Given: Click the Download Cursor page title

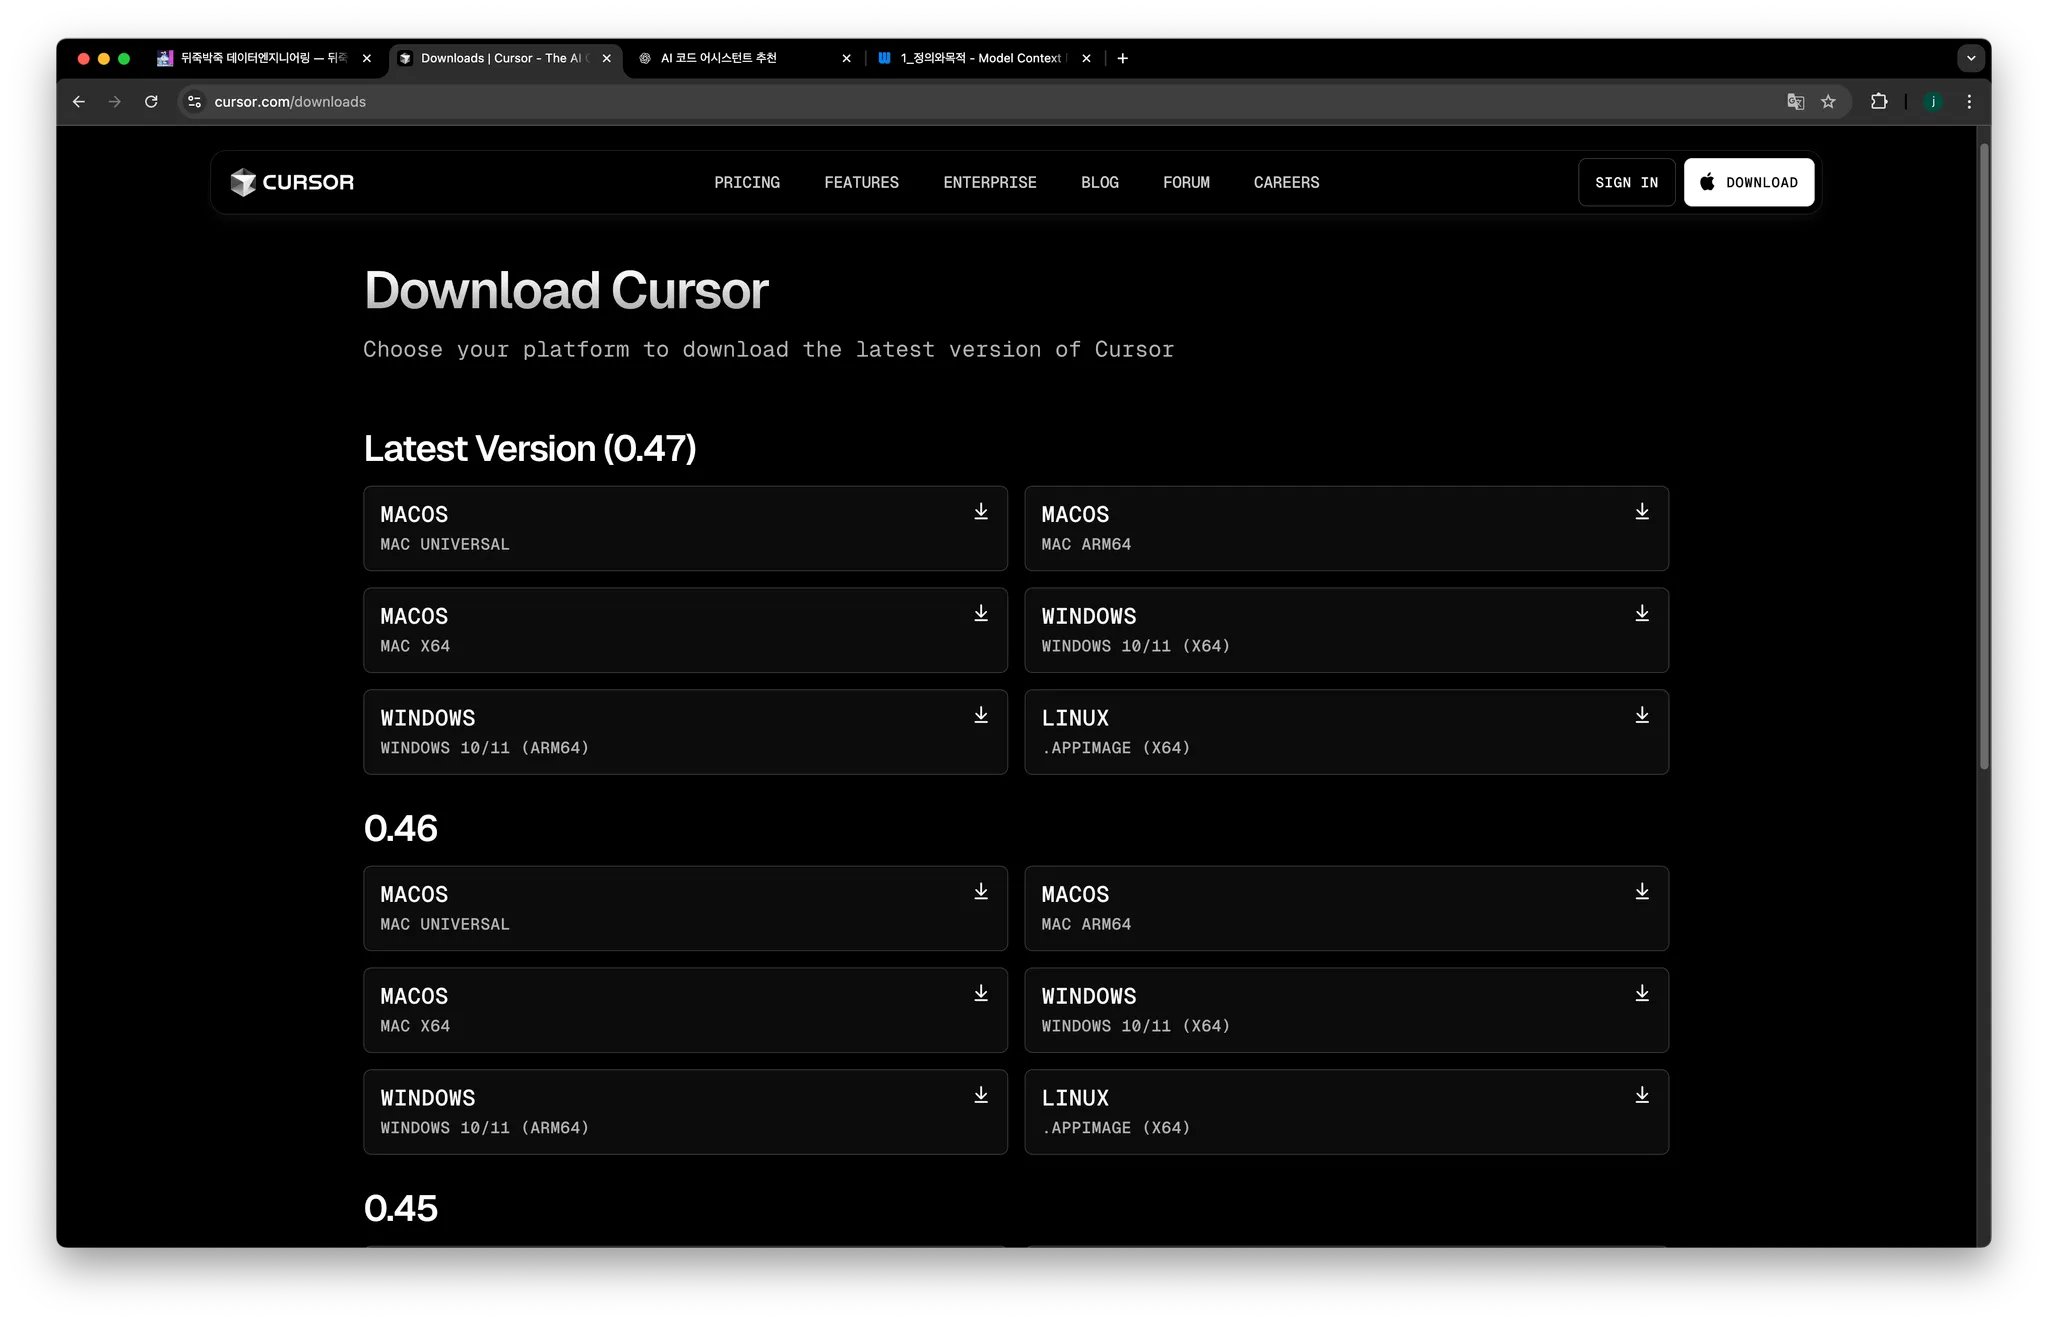Looking at the screenshot, I should pyautogui.click(x=566, y=290).
